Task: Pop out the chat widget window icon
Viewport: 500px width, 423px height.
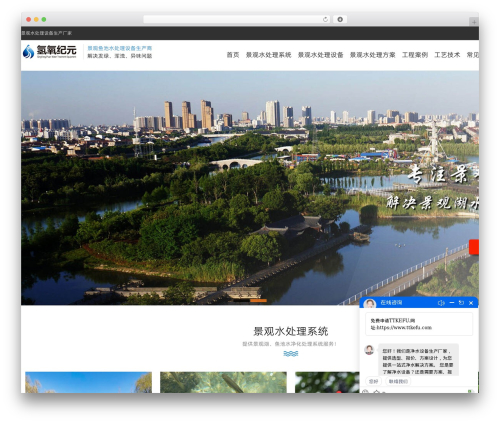Action: coord(461,303)
